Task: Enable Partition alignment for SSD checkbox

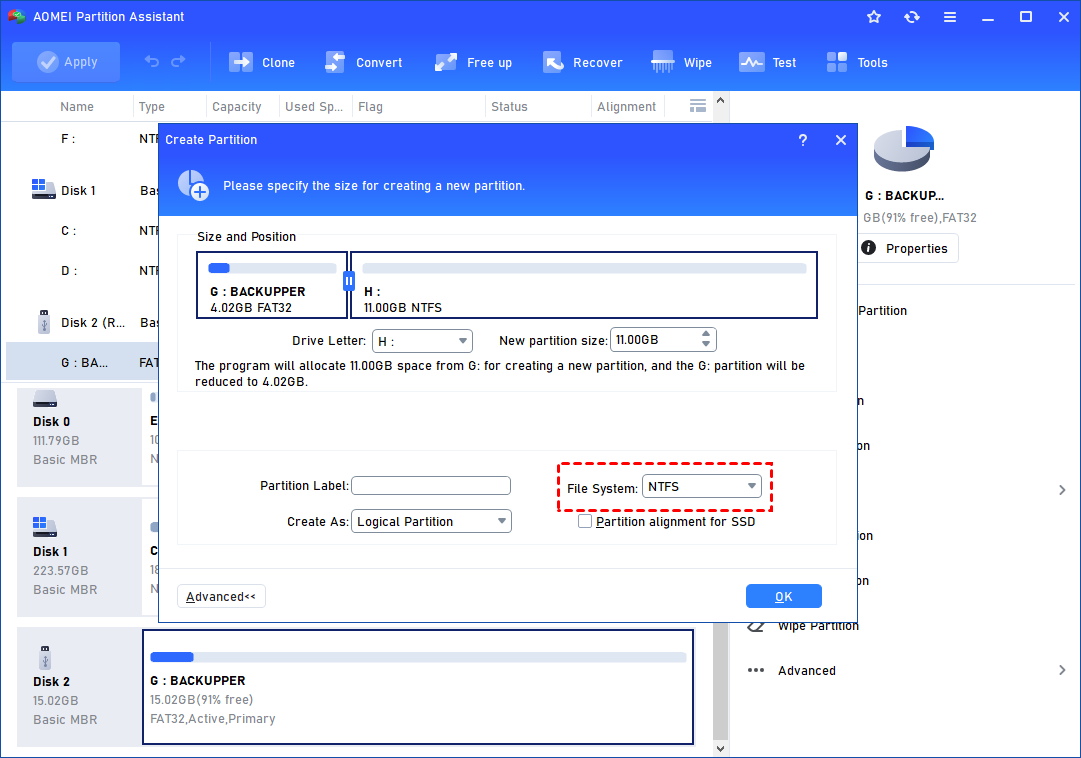Action: (585, 521)
